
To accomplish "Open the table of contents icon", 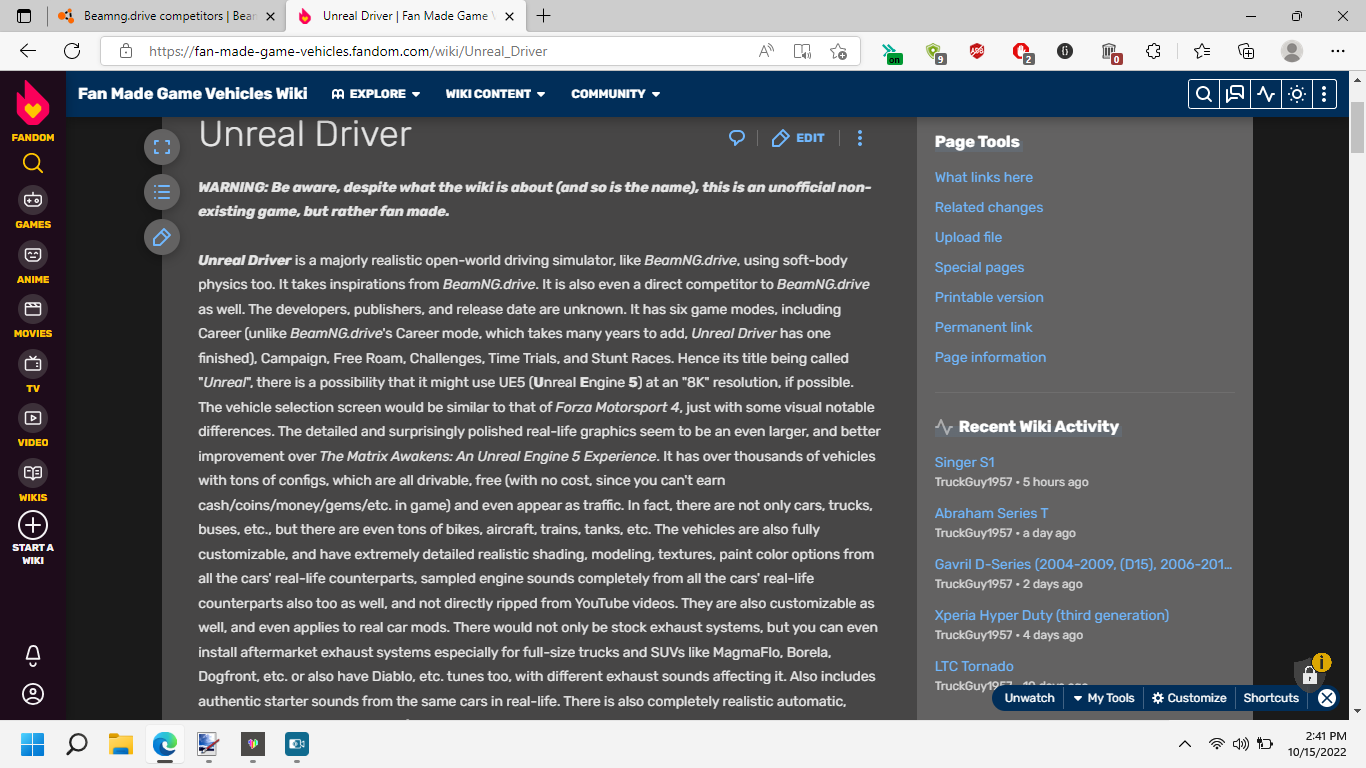I will pos(162,192).
